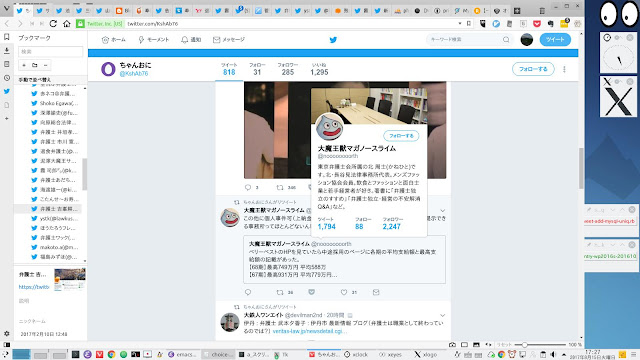
Task: Open the Bookmarks panel in sidebar
Action: (x=7, y=37)
